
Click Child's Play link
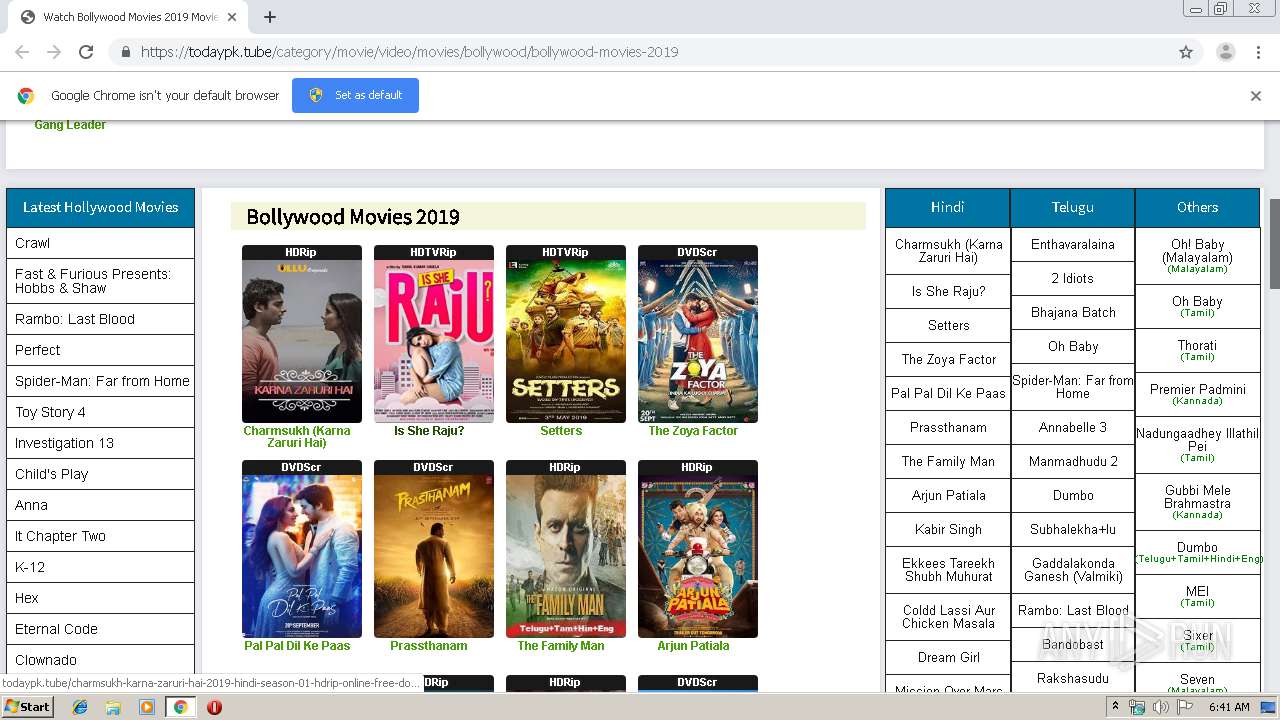[51, 474]
